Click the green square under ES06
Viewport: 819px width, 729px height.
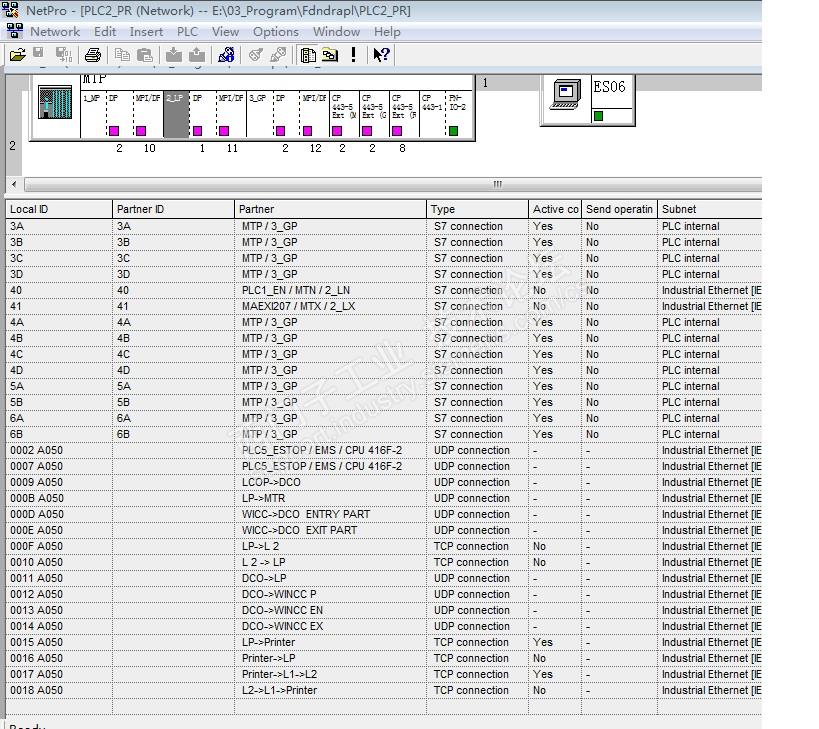599,116
